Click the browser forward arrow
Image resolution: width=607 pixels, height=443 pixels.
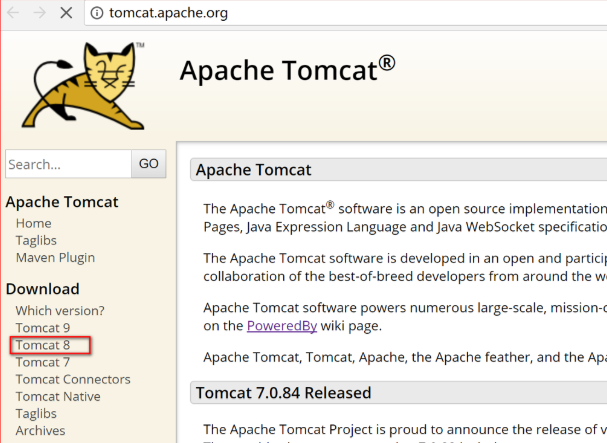(39, 13)
